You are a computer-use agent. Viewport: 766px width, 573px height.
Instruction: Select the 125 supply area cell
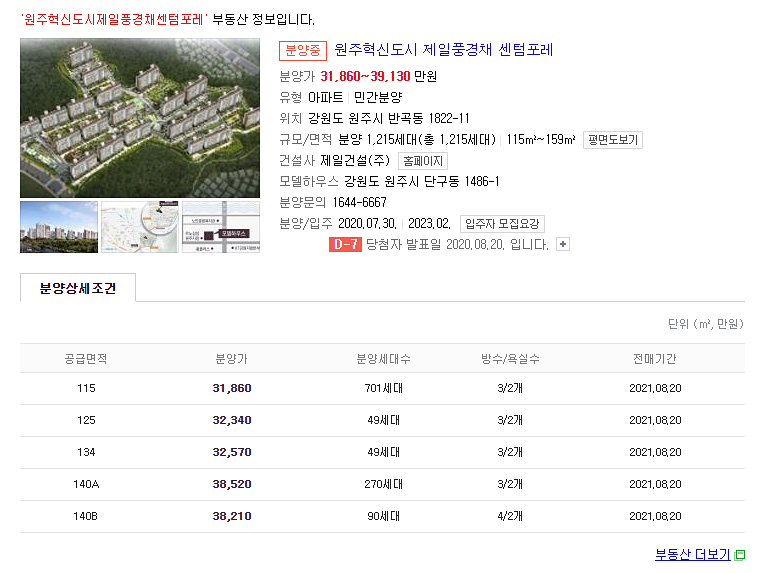[x=86, y=420]
